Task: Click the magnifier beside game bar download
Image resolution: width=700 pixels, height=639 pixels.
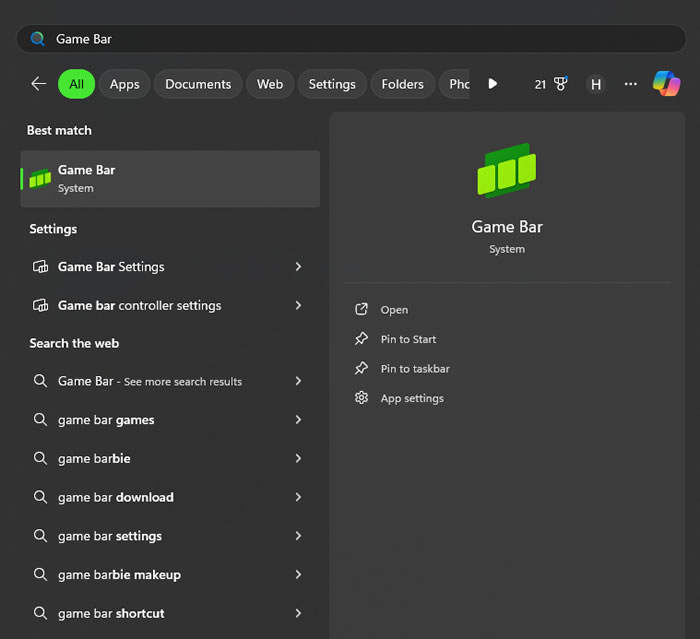Action: 40,497
